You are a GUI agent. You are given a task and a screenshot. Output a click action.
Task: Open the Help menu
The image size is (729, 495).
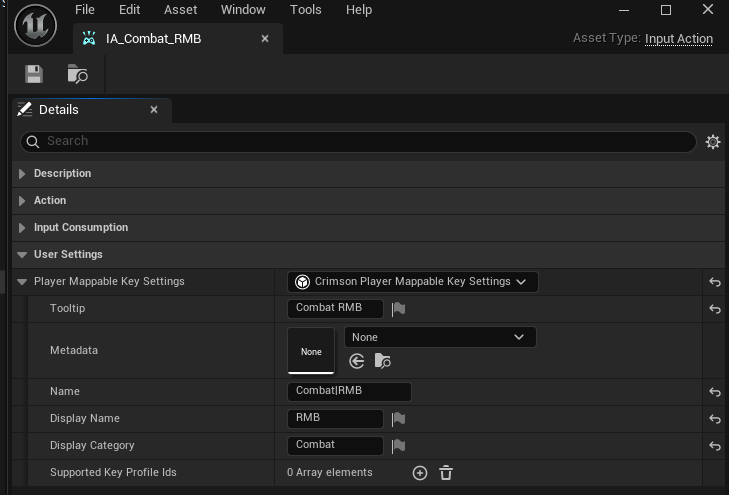point(359,10)
